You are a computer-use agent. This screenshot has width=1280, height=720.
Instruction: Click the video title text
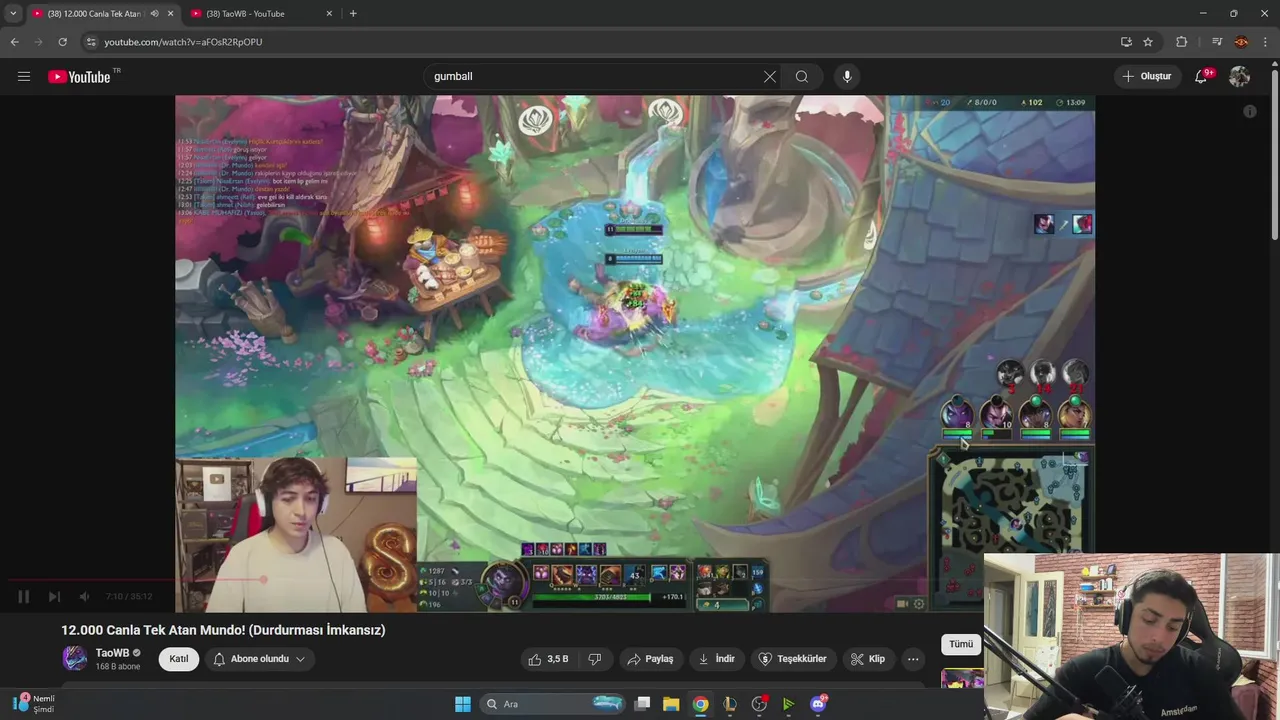tap(223, 630)
